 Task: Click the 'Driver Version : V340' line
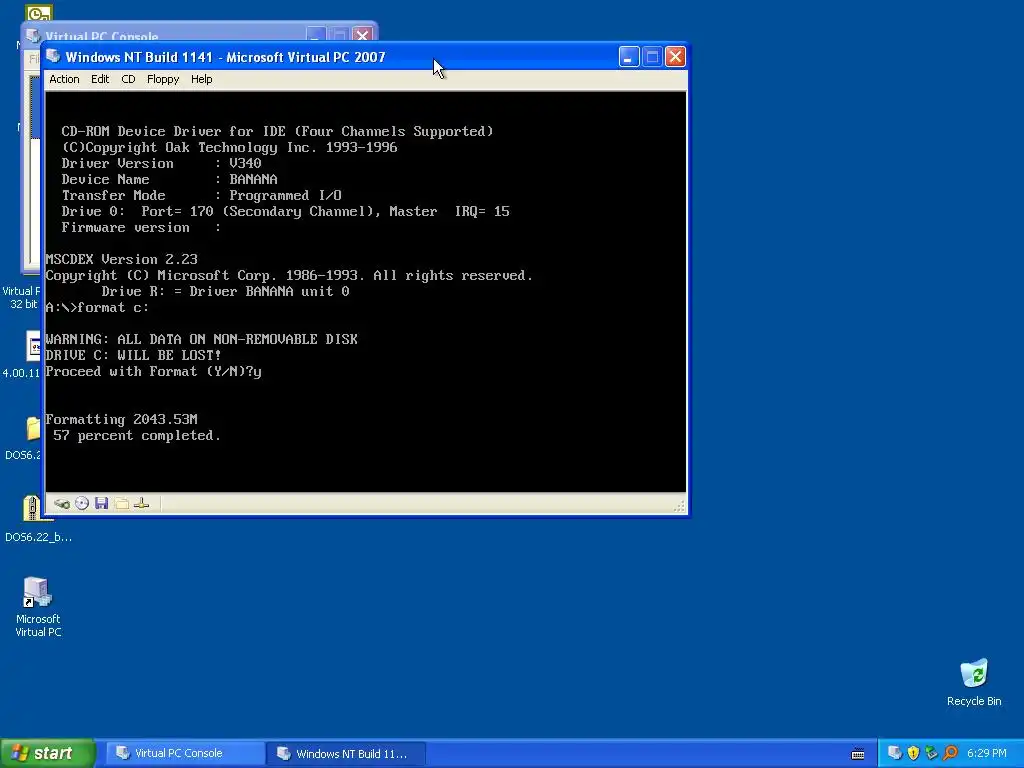161,163
